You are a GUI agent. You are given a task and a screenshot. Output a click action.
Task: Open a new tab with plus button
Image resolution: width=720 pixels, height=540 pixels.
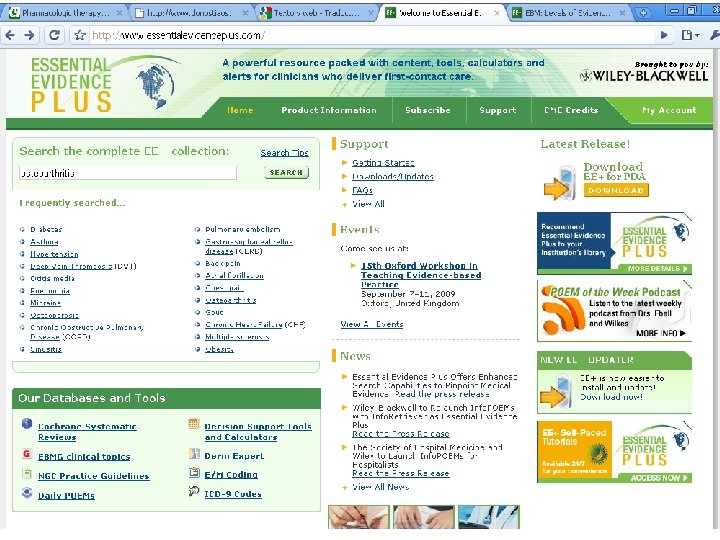(643, 13)
